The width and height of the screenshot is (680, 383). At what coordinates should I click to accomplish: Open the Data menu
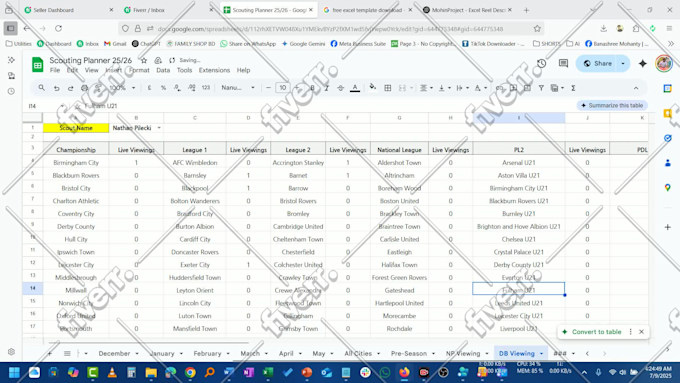(x=163, y=70)
